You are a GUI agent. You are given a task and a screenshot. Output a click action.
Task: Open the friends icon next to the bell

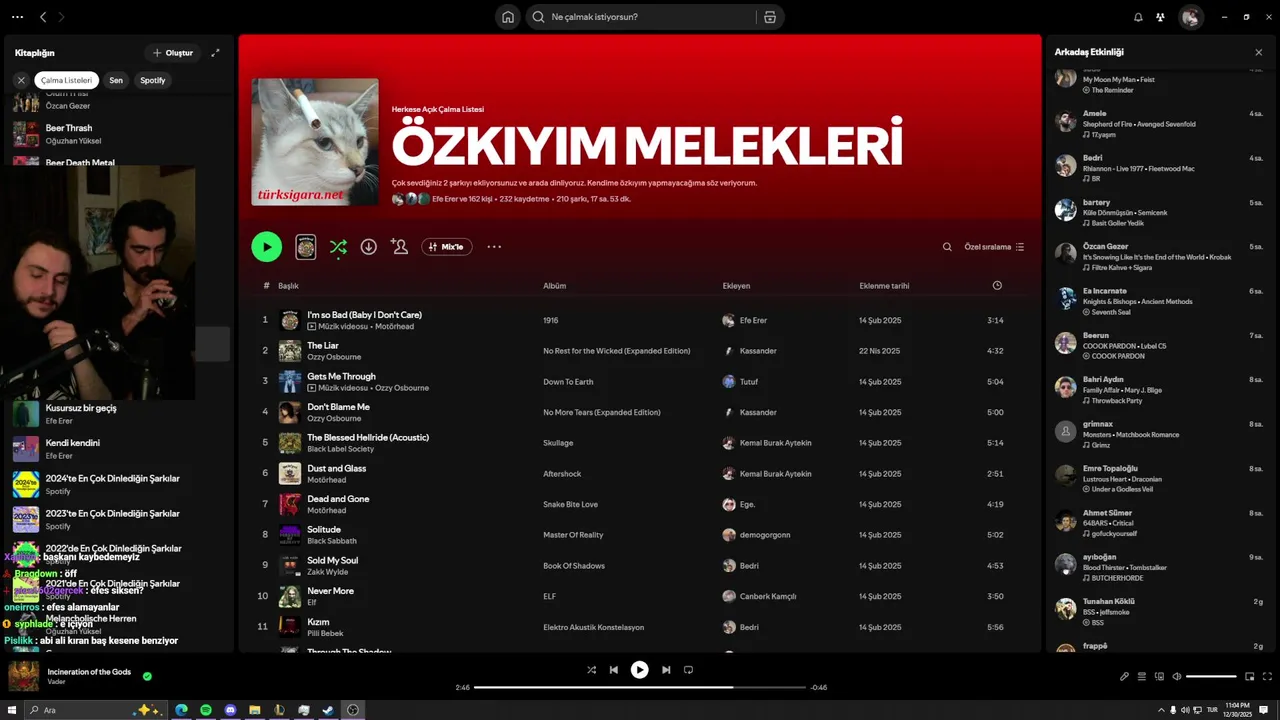pos(1160,17)
